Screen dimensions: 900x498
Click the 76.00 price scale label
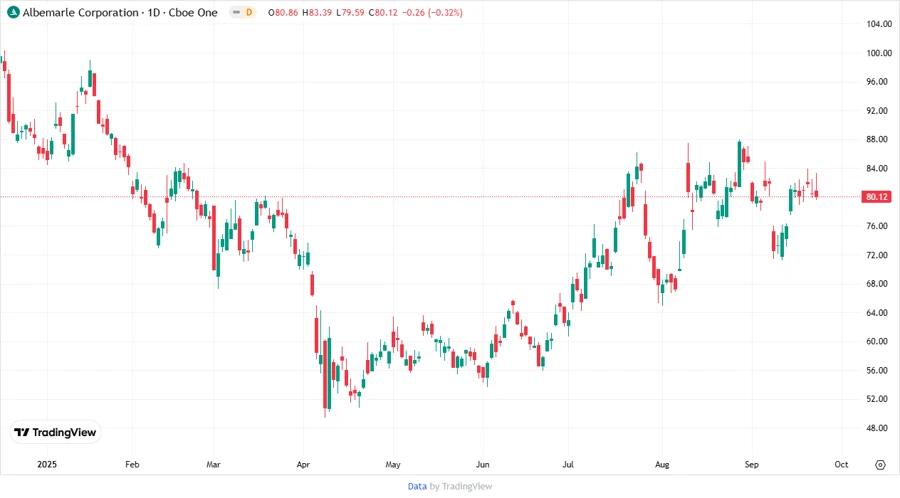(876, 226)
